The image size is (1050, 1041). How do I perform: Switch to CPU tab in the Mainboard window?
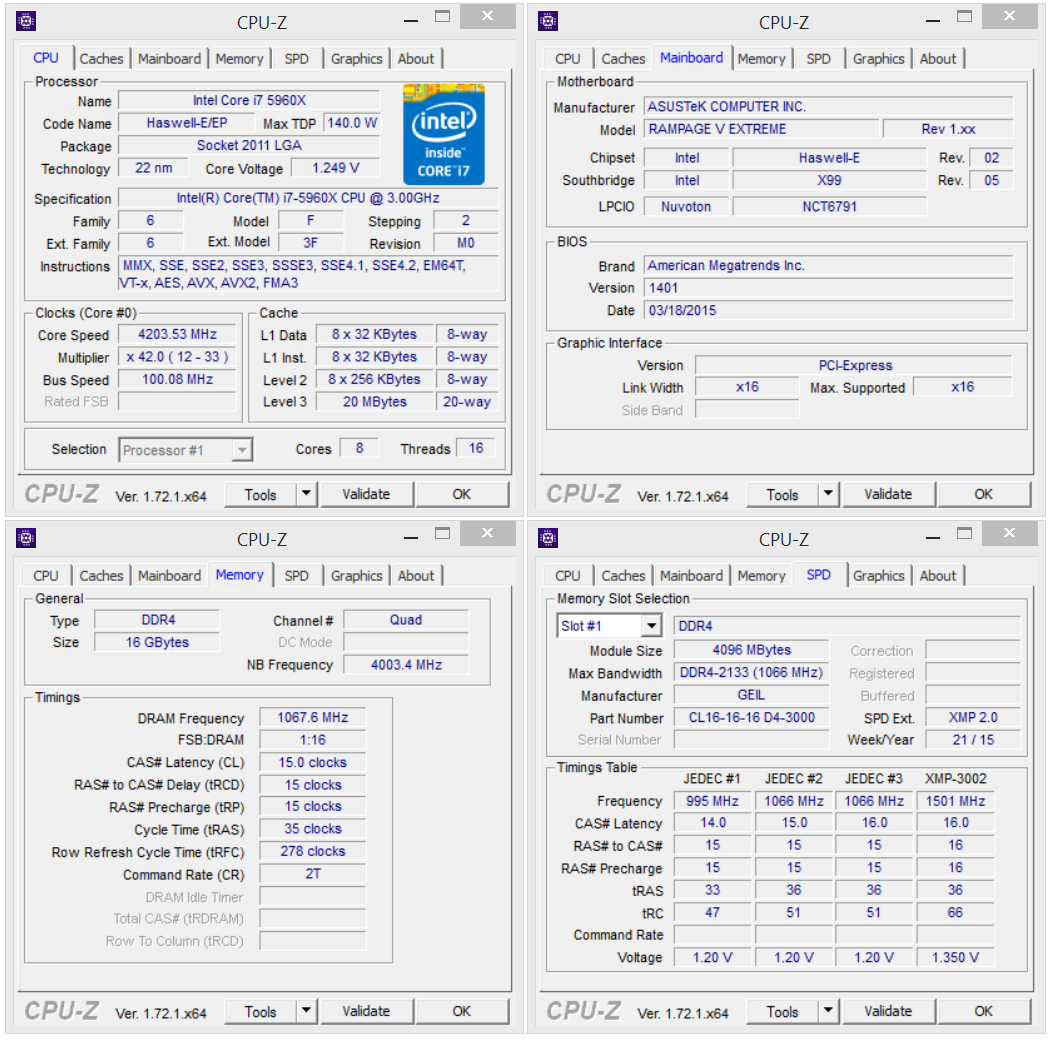567,59
